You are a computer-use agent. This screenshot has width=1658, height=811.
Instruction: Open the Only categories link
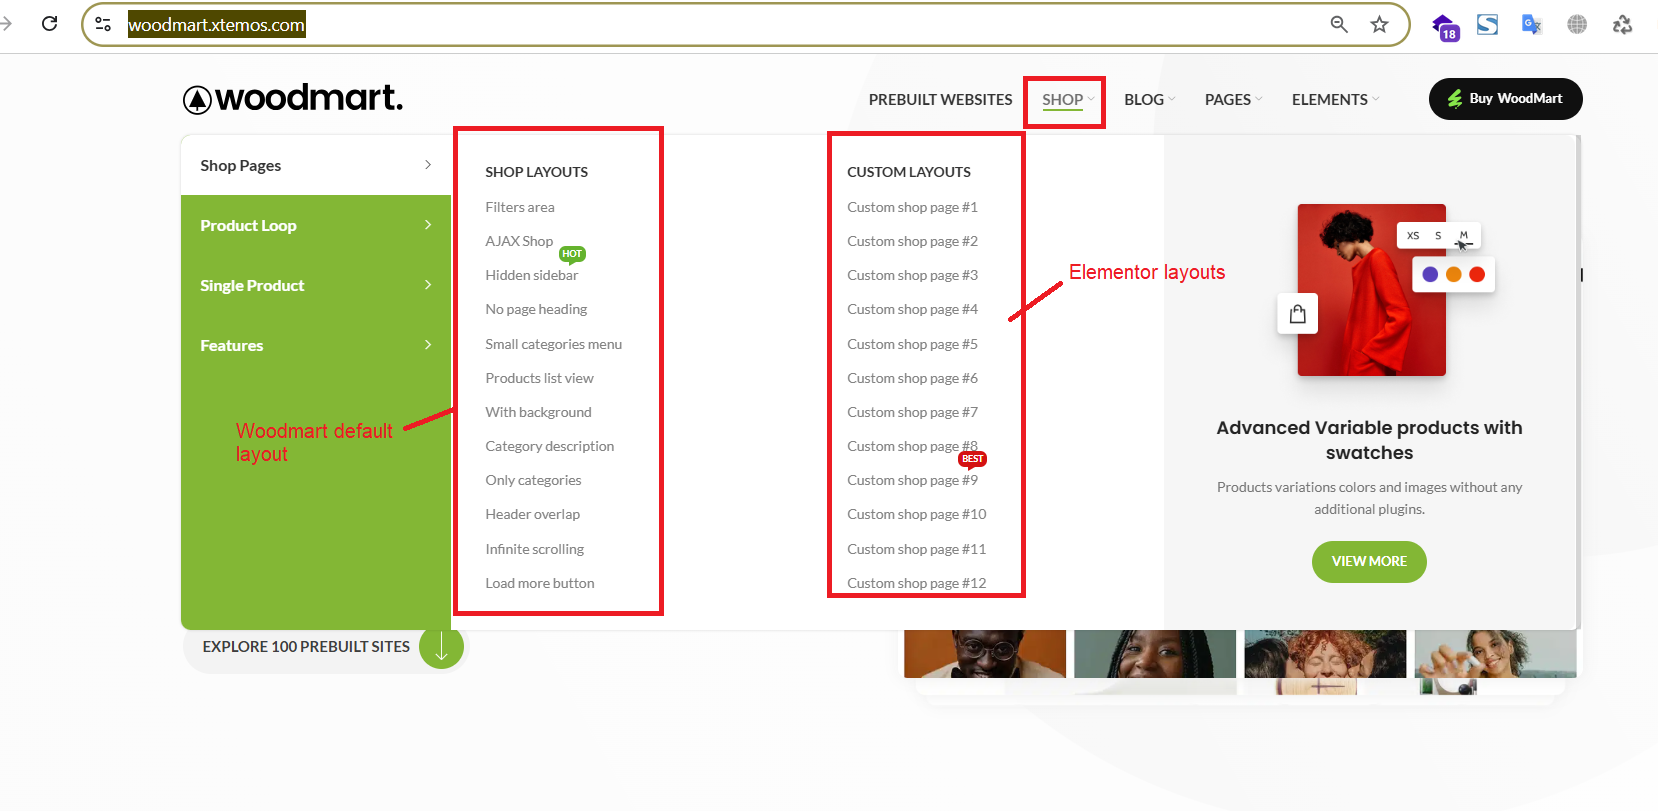pos(533,480)
